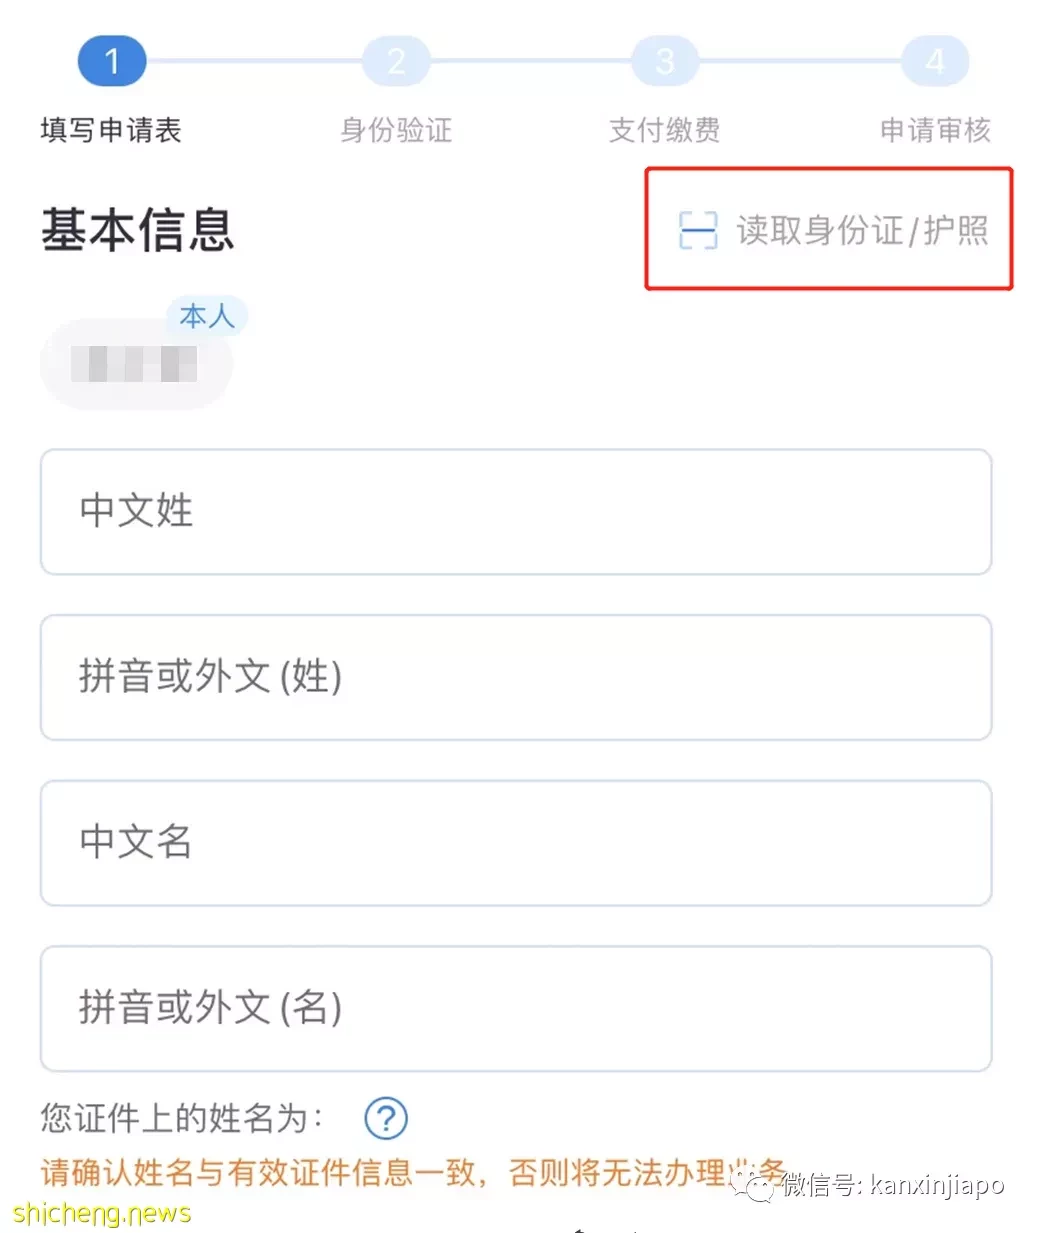
Task: Tap the WeChat logo in the watermark
Action: [x=753, y=1186]
